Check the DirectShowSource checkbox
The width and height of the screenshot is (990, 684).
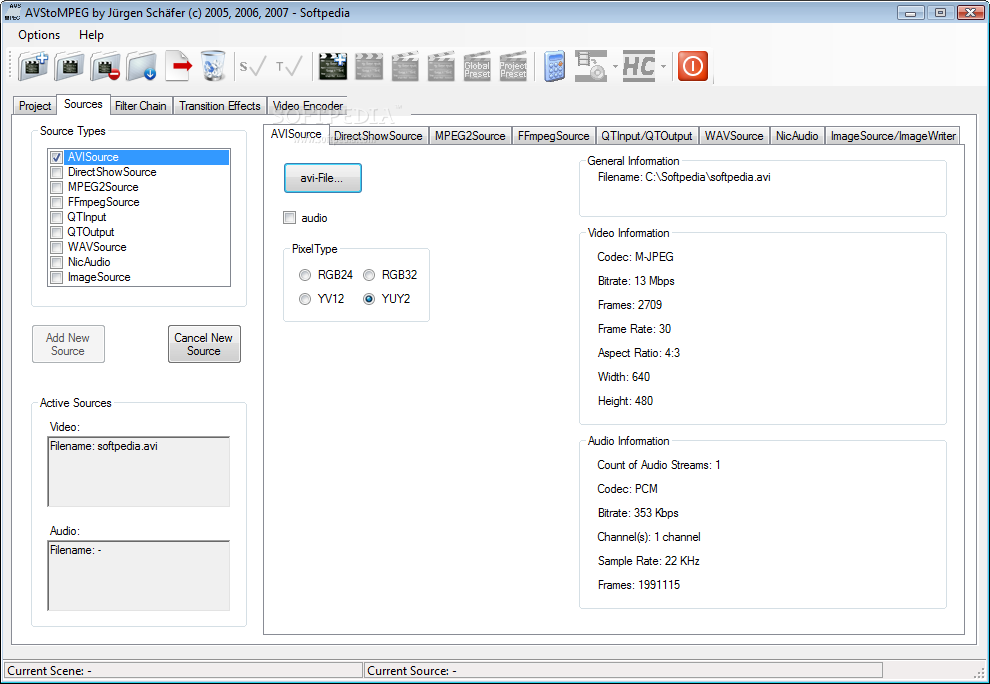tap(57, 172)
